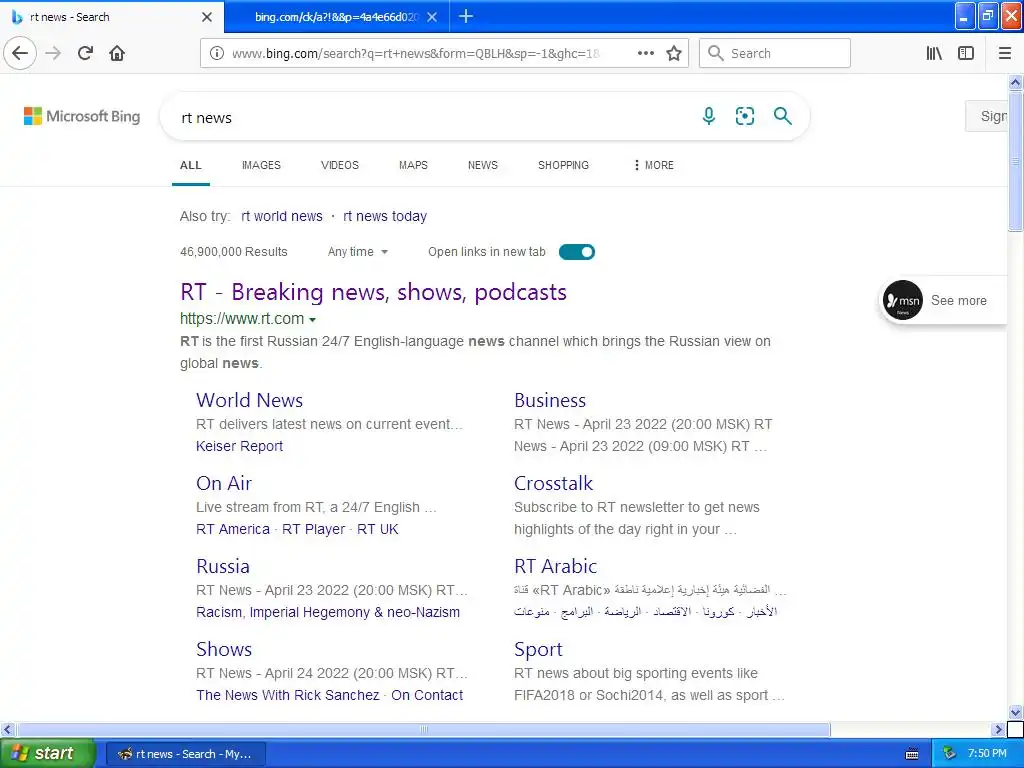1024x768 pixels.
Task: Open the keyboard icon in system tray
Action: tap(912, 754)
